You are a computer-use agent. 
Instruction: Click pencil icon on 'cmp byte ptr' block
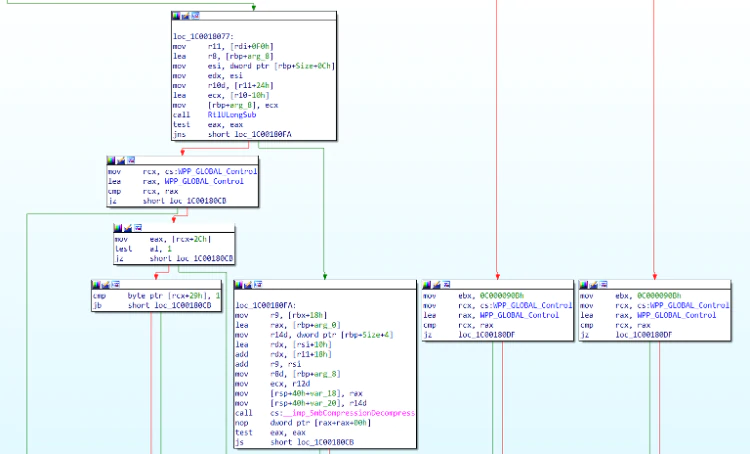tap(106, 285)
